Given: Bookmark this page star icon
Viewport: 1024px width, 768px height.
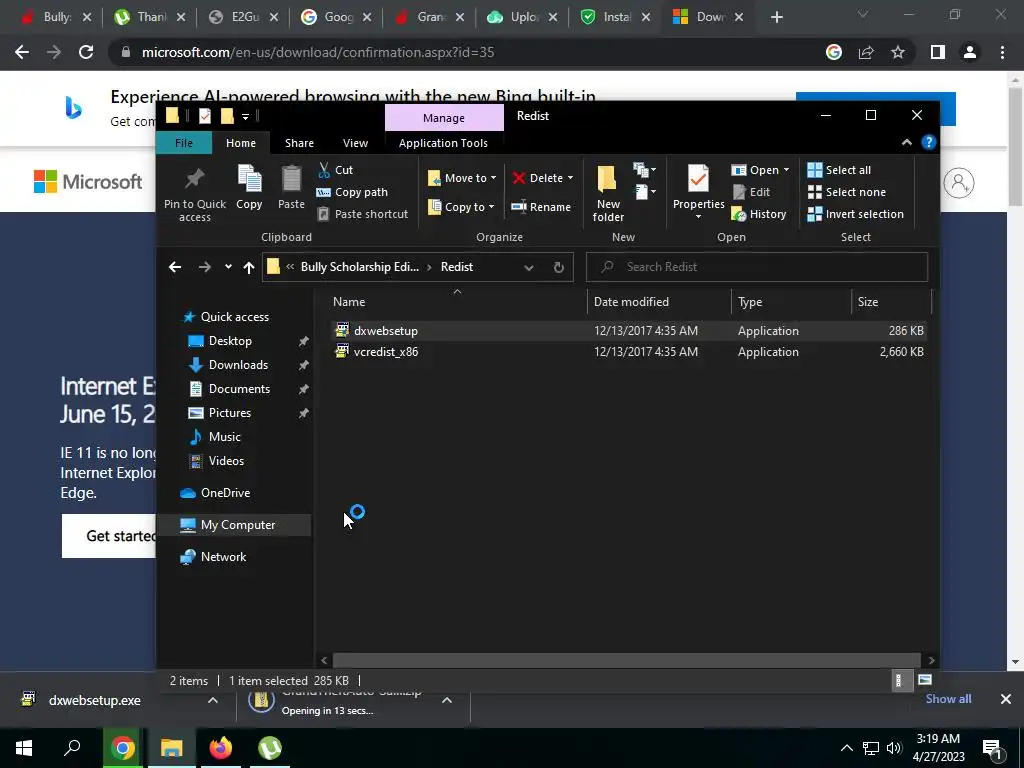Looking at the screenshot, I should 898,52.
